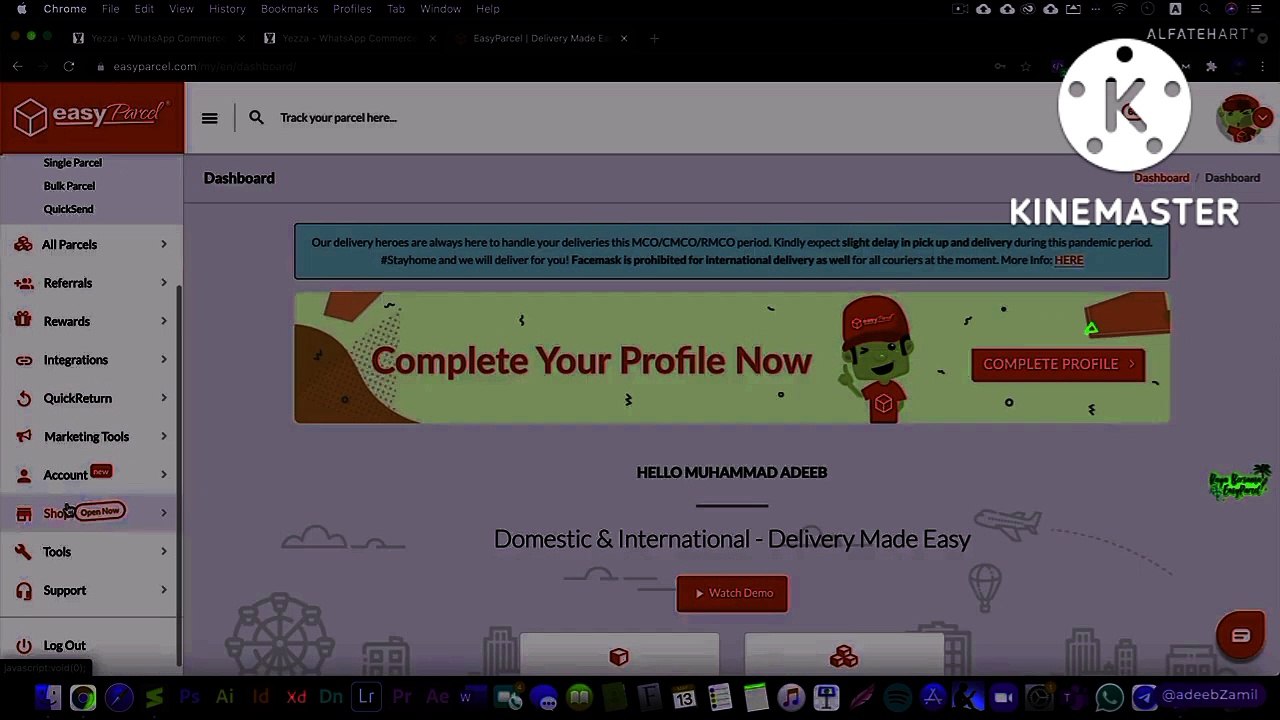Expand the Support submenu arrow

(164, 590)
